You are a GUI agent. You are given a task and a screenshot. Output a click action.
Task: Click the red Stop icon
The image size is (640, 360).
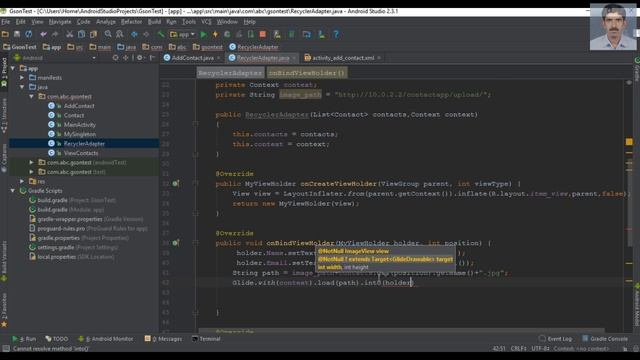tap(263, 34)
